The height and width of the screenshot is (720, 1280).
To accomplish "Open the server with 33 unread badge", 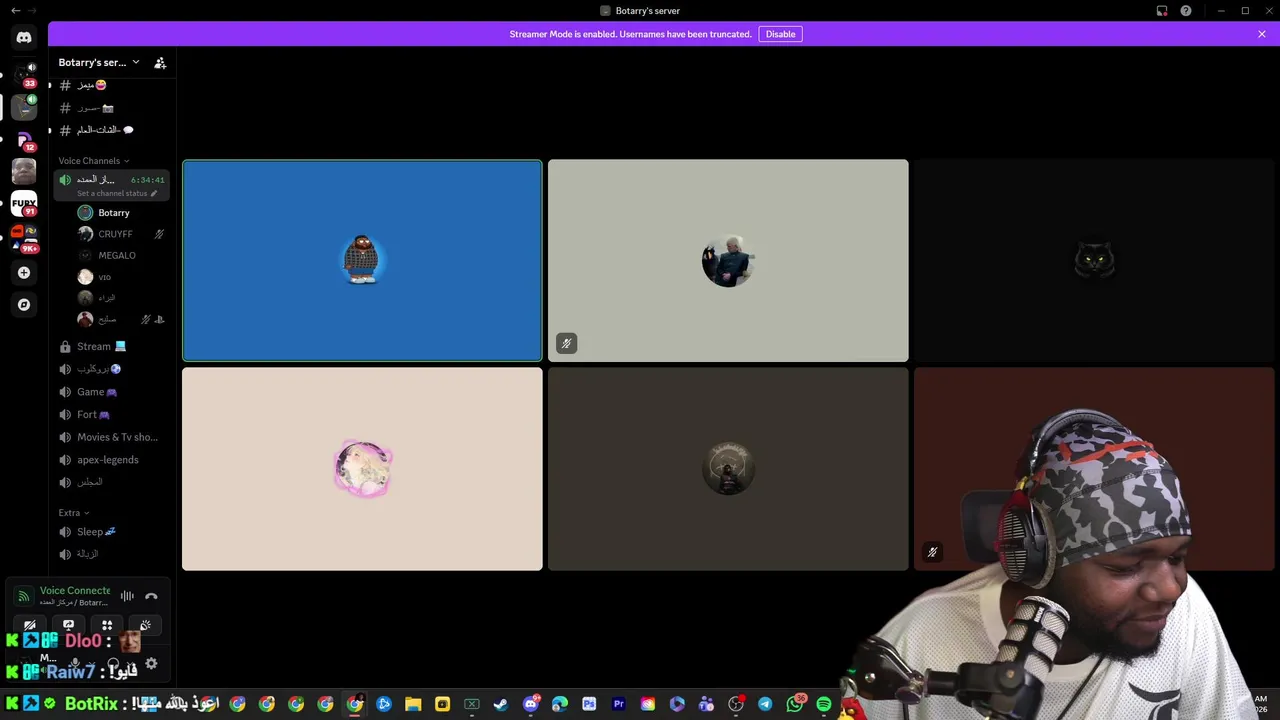I will coord(24,73).
